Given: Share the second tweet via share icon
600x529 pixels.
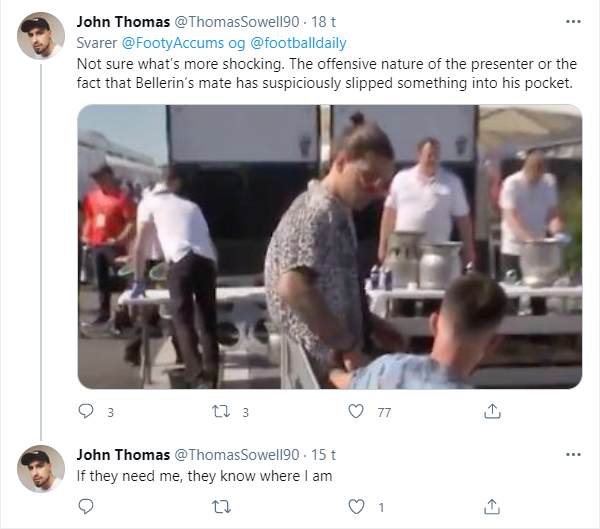Looking at the screenshot, I should tap(492, 507).
